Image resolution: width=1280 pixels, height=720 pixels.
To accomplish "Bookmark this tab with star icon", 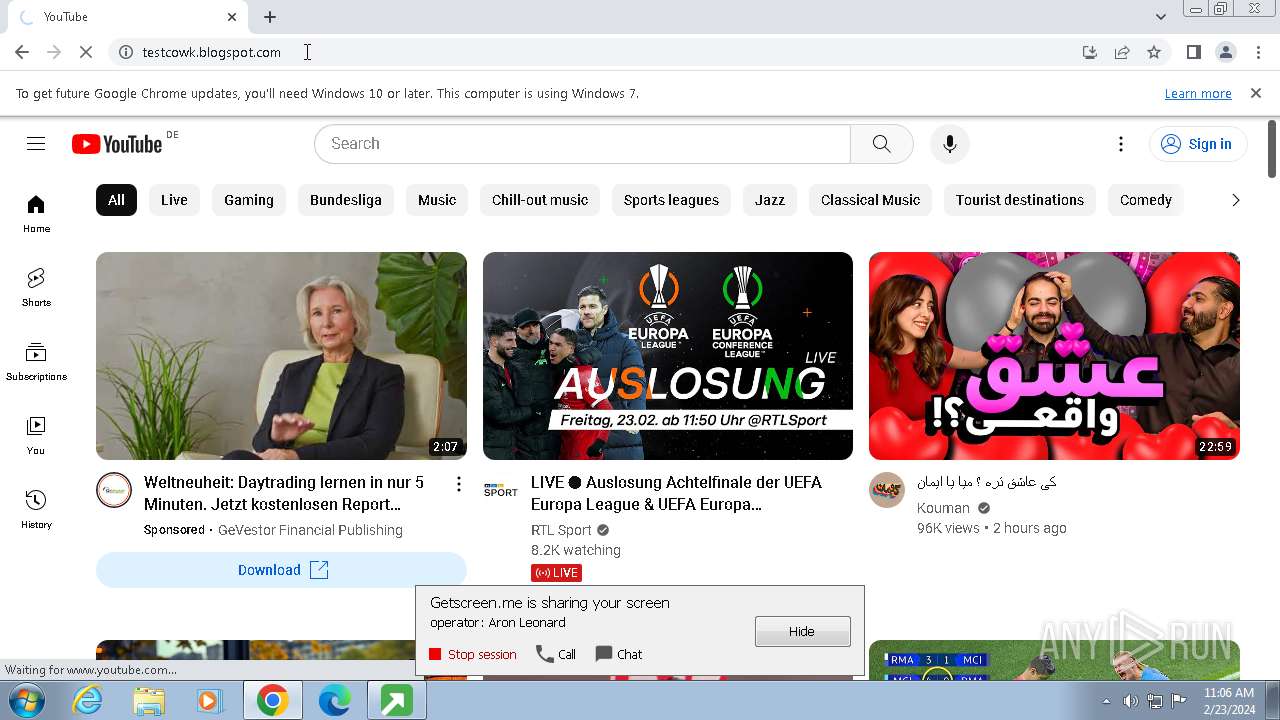I will tap(1154, 52).
